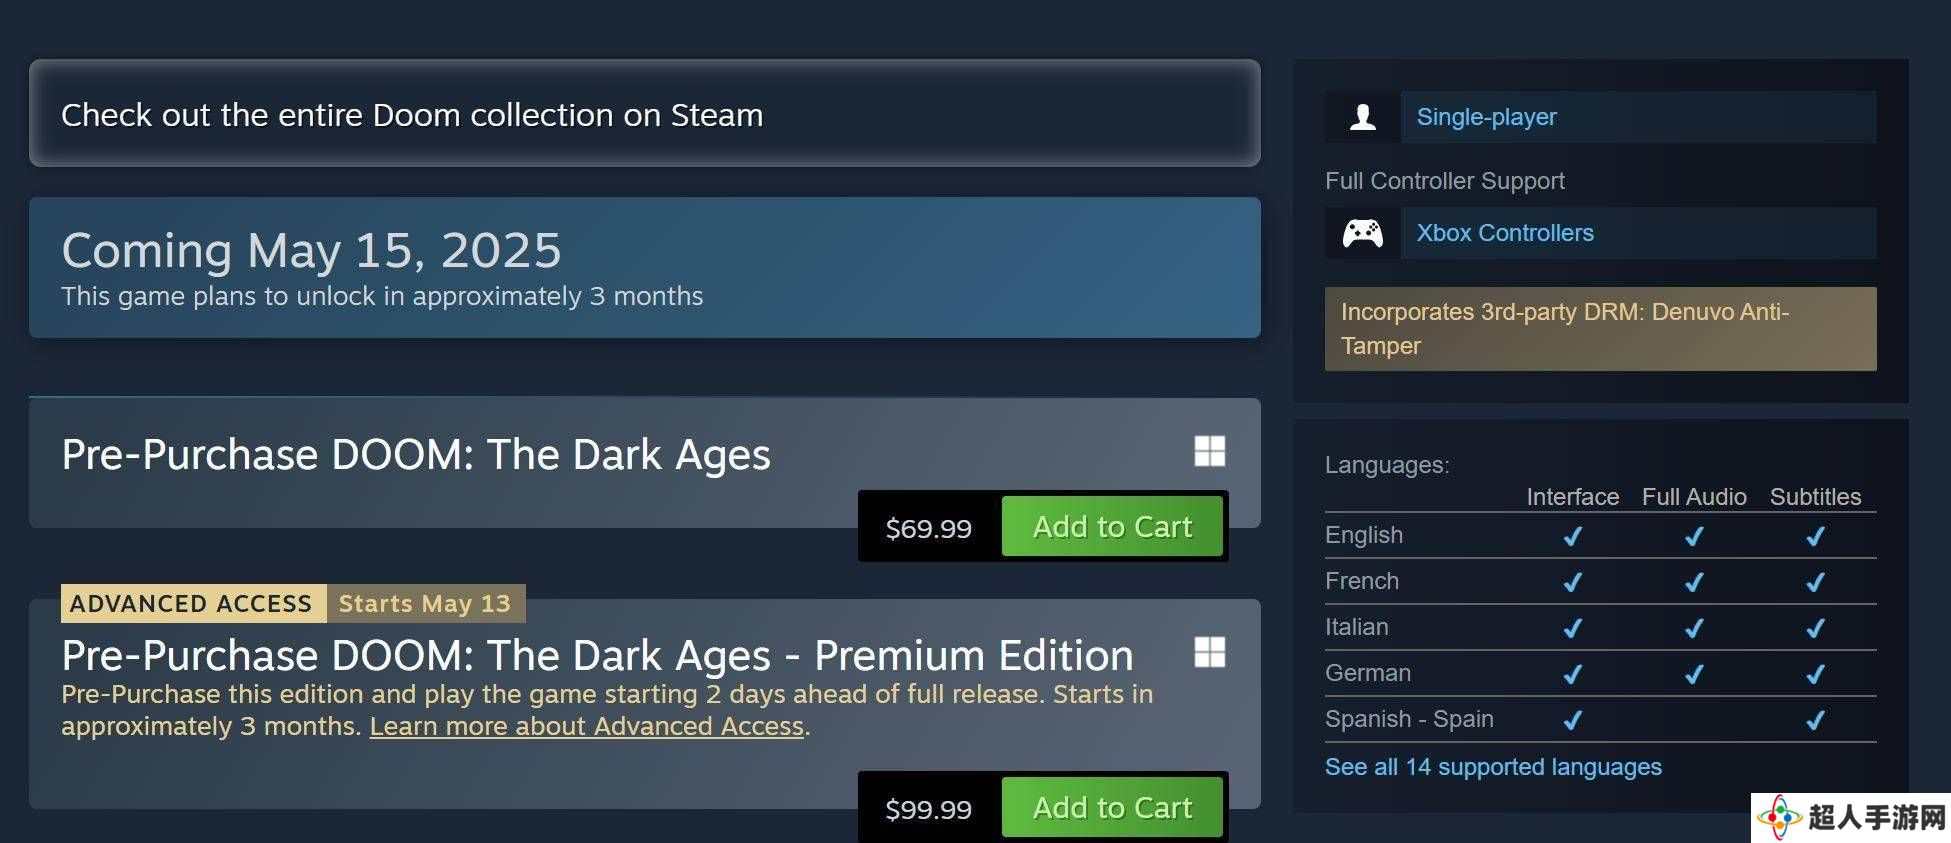
Task: Open the Single-player category link
Action: [1486, 117]
